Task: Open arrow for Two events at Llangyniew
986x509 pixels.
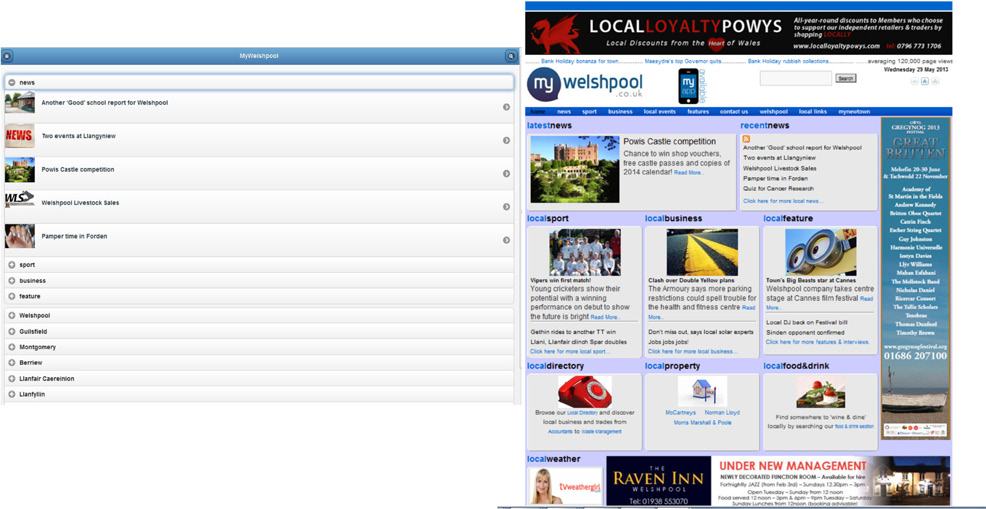Action: click(x=506, y=140)
